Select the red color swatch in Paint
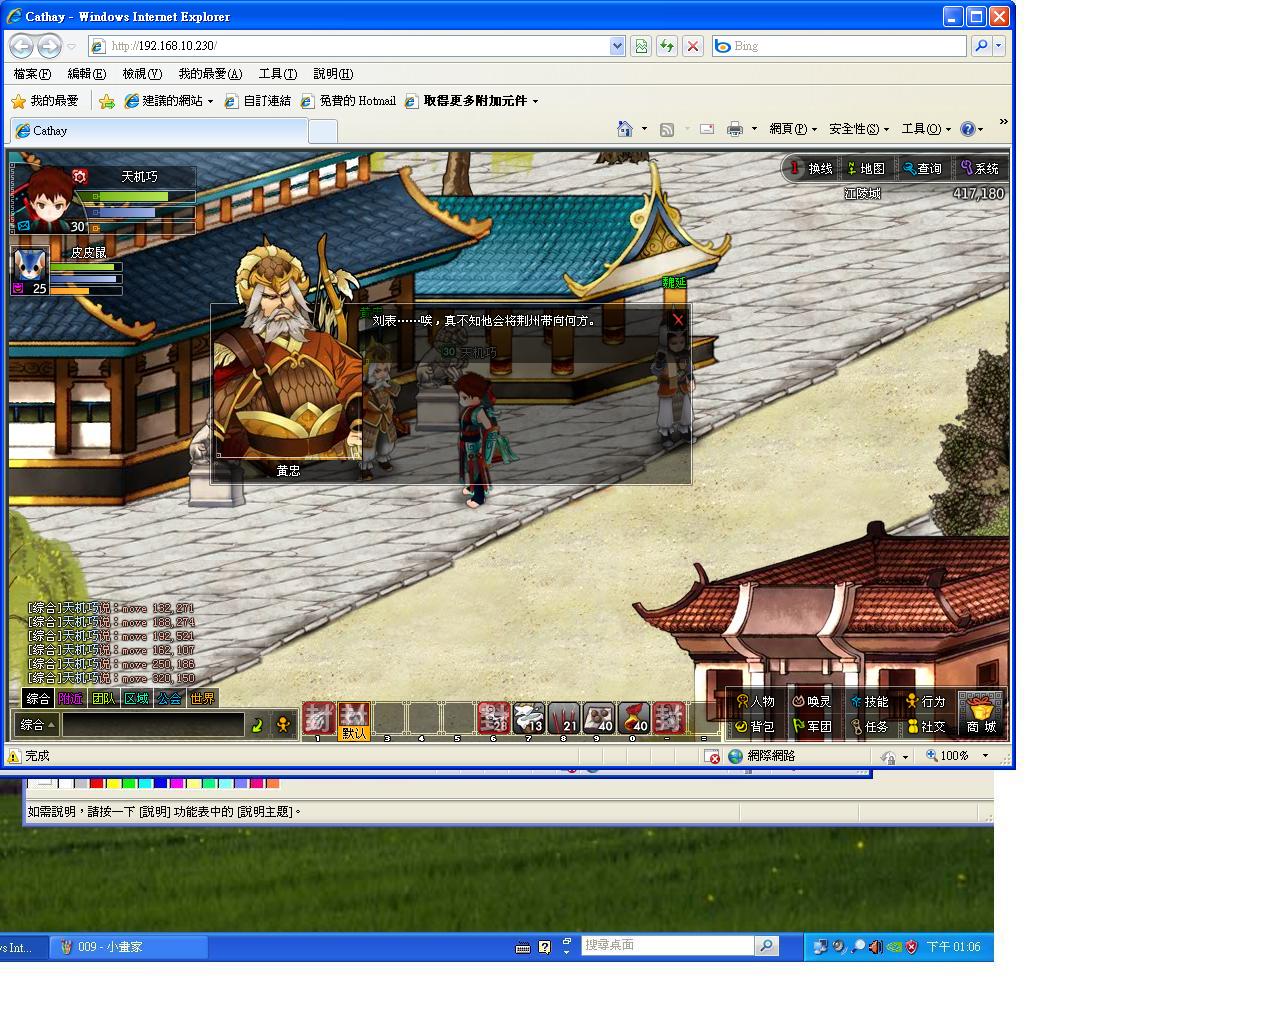The image size is (1280, 1024). [96, 783]
